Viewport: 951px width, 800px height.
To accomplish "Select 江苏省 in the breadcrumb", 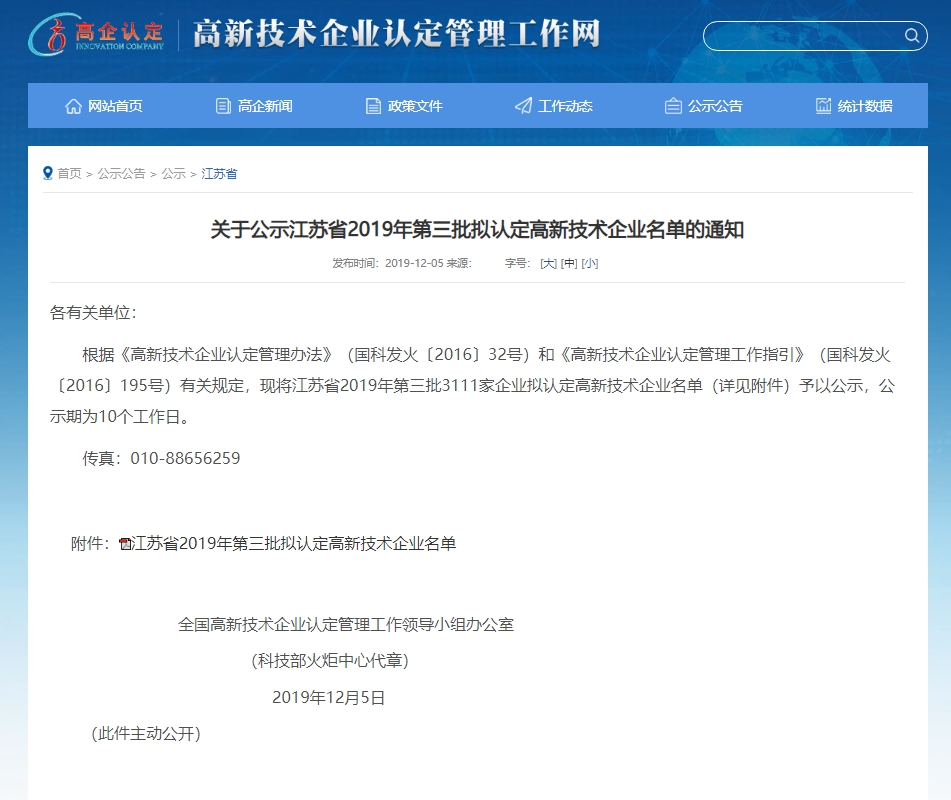I will click(219, 174).
